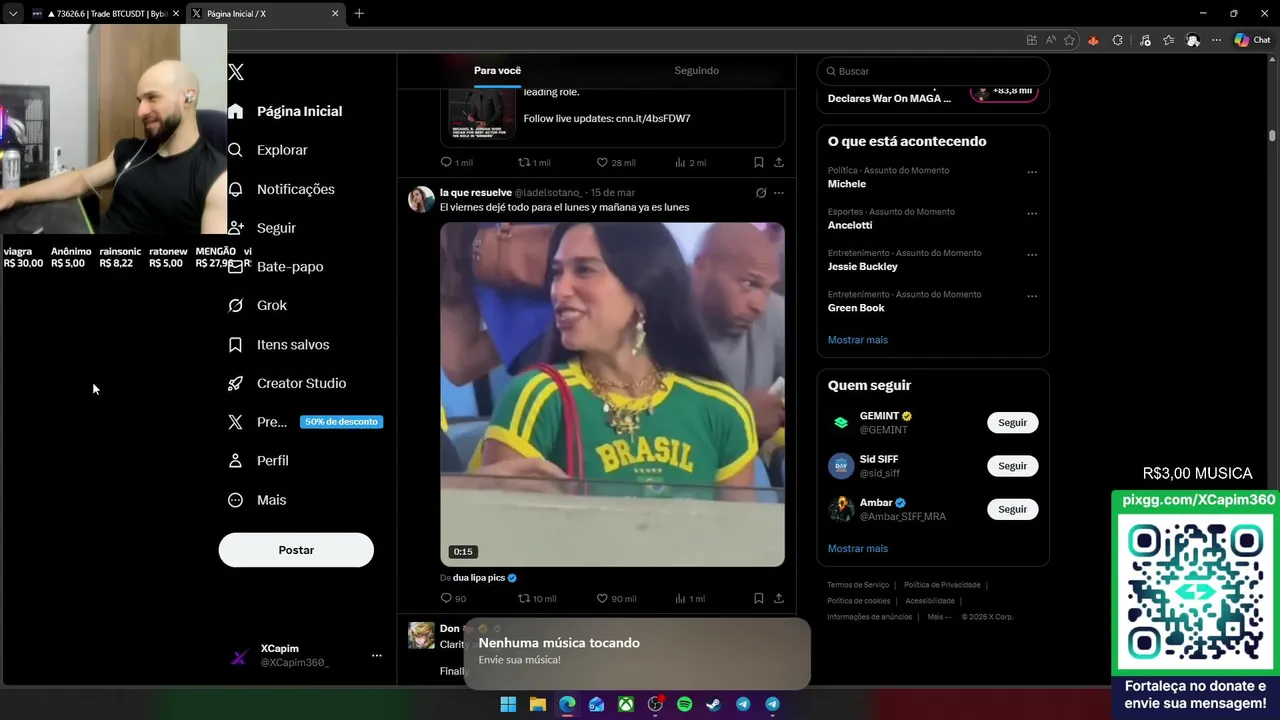Open options for Jessie Buckley trend
Screen dimensions: 1280x720
point(1032,254)
